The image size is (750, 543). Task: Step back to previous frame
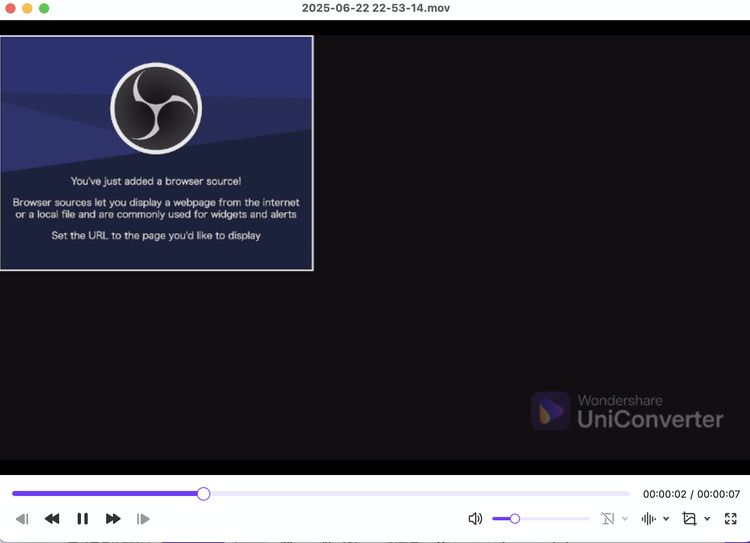(x=22, y=519)
